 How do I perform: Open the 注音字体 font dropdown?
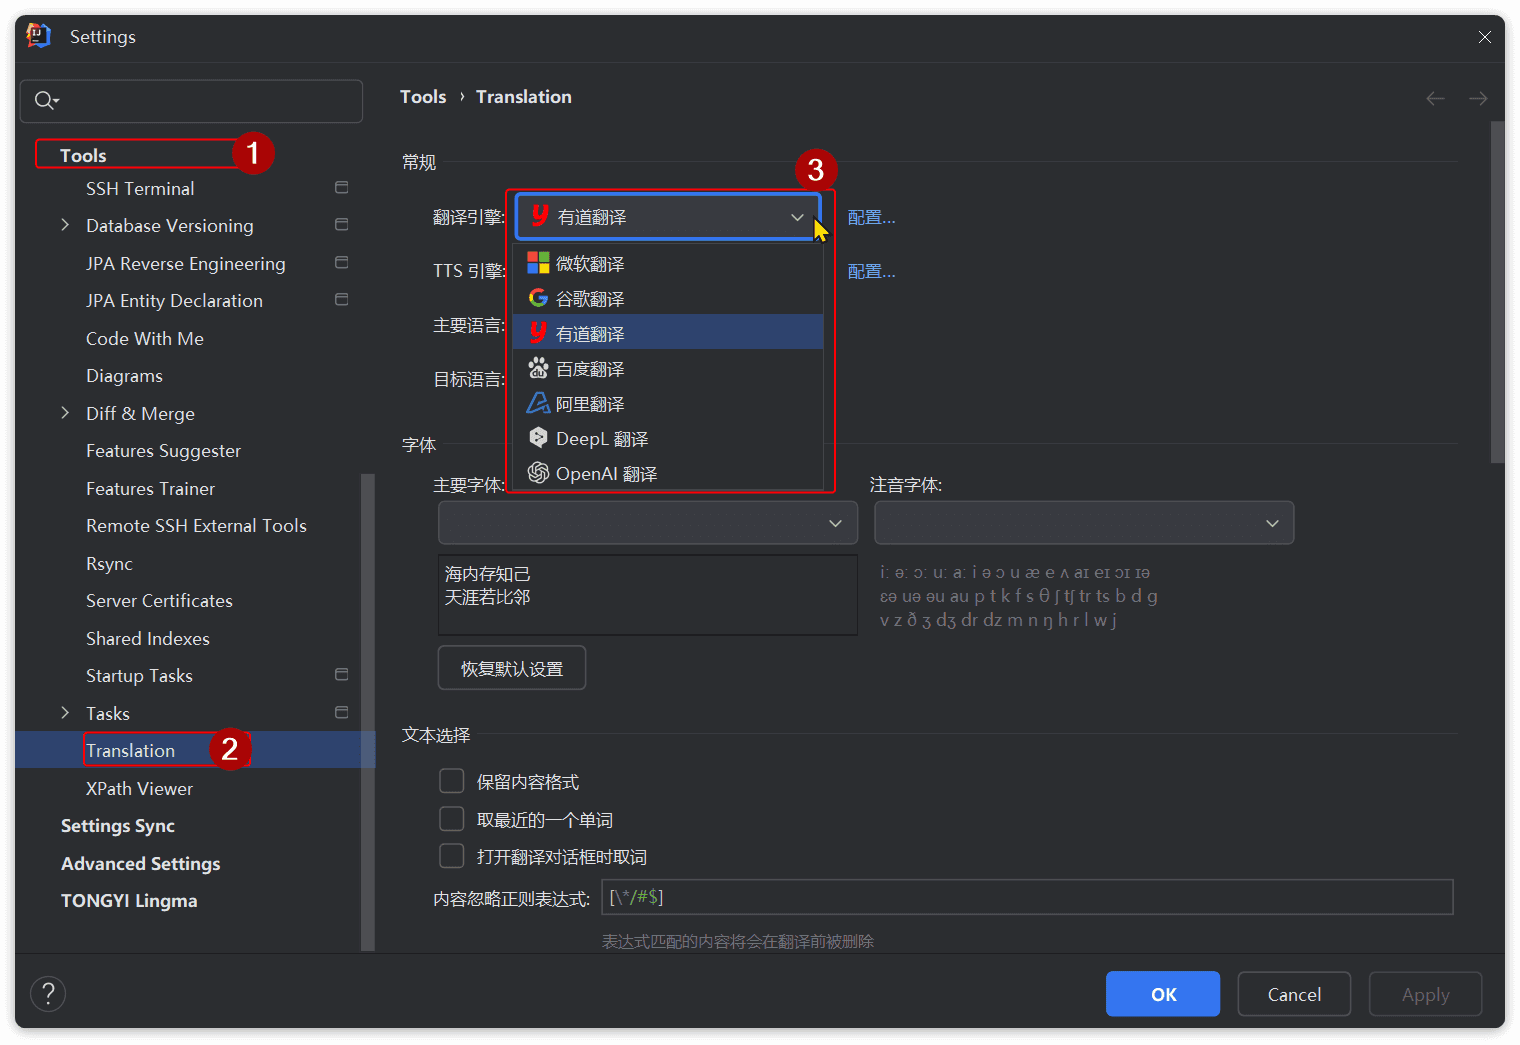(x=1084, y=523)
